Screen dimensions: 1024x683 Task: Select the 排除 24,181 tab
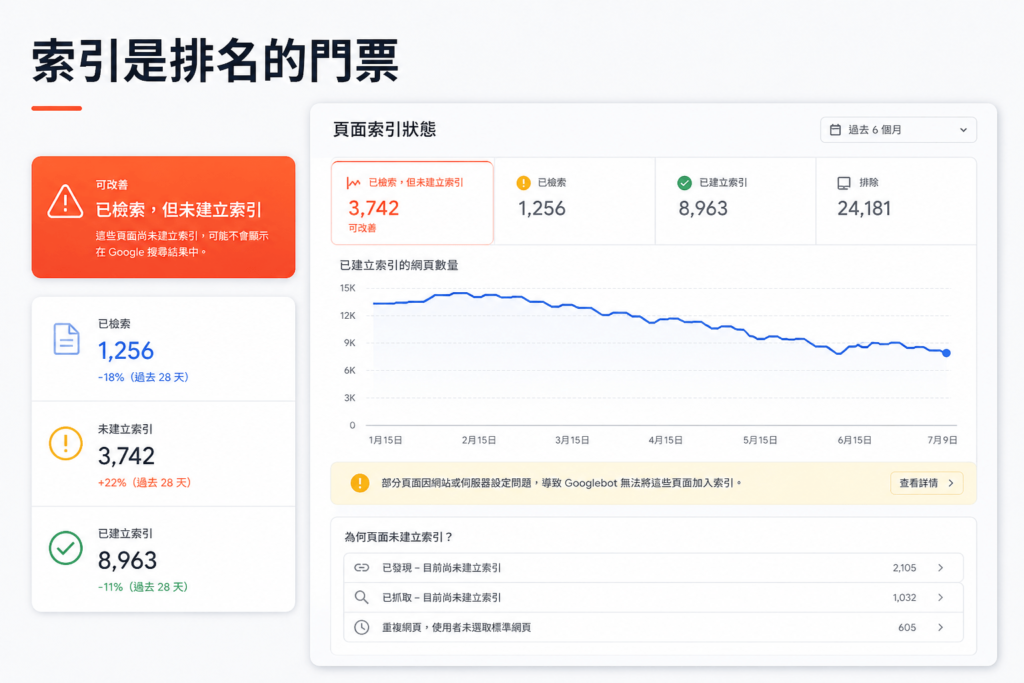[896, 201]
